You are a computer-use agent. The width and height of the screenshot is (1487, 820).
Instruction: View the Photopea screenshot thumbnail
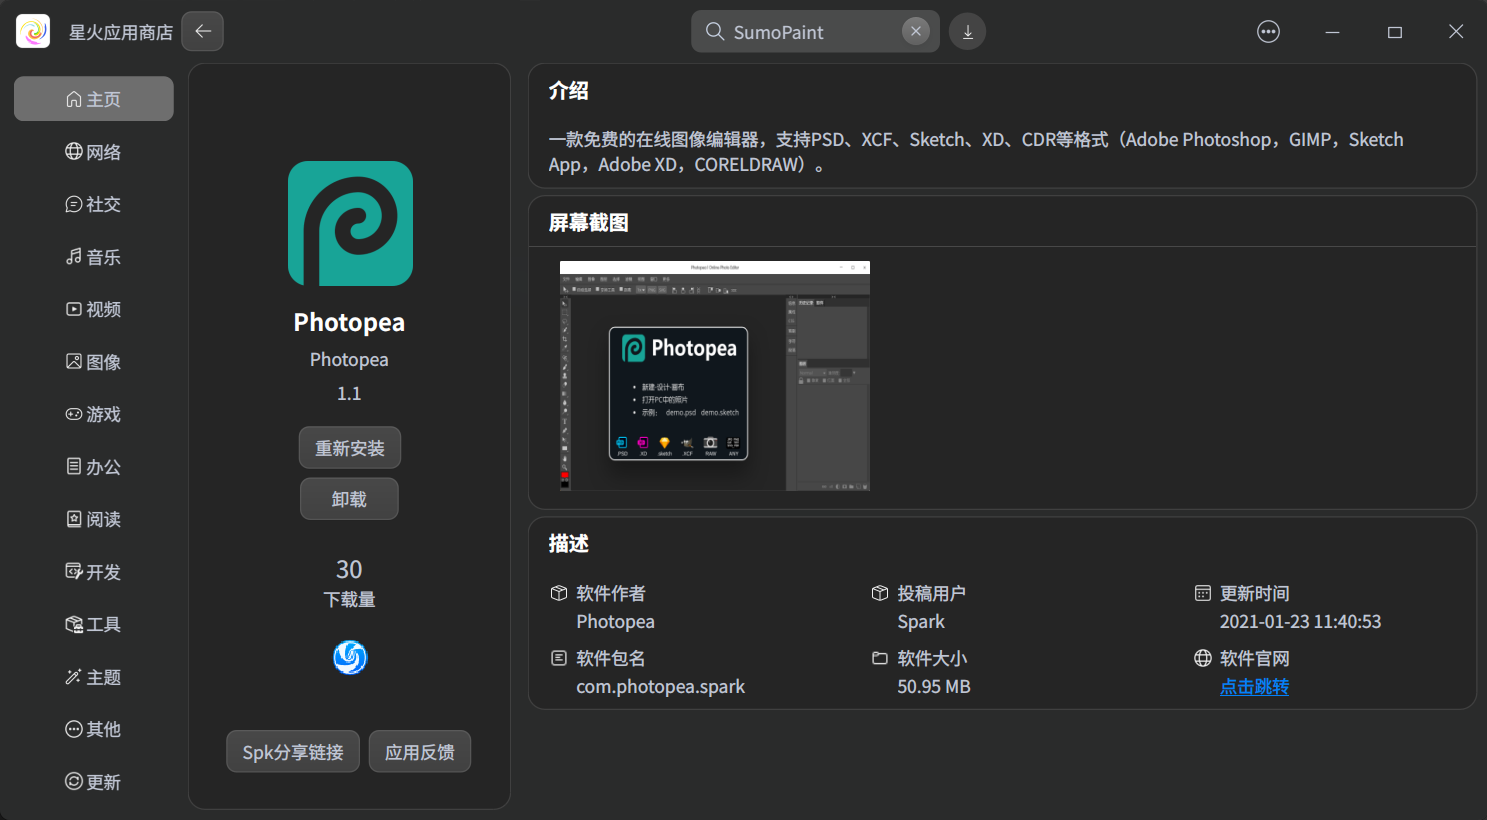coord(714,376)
